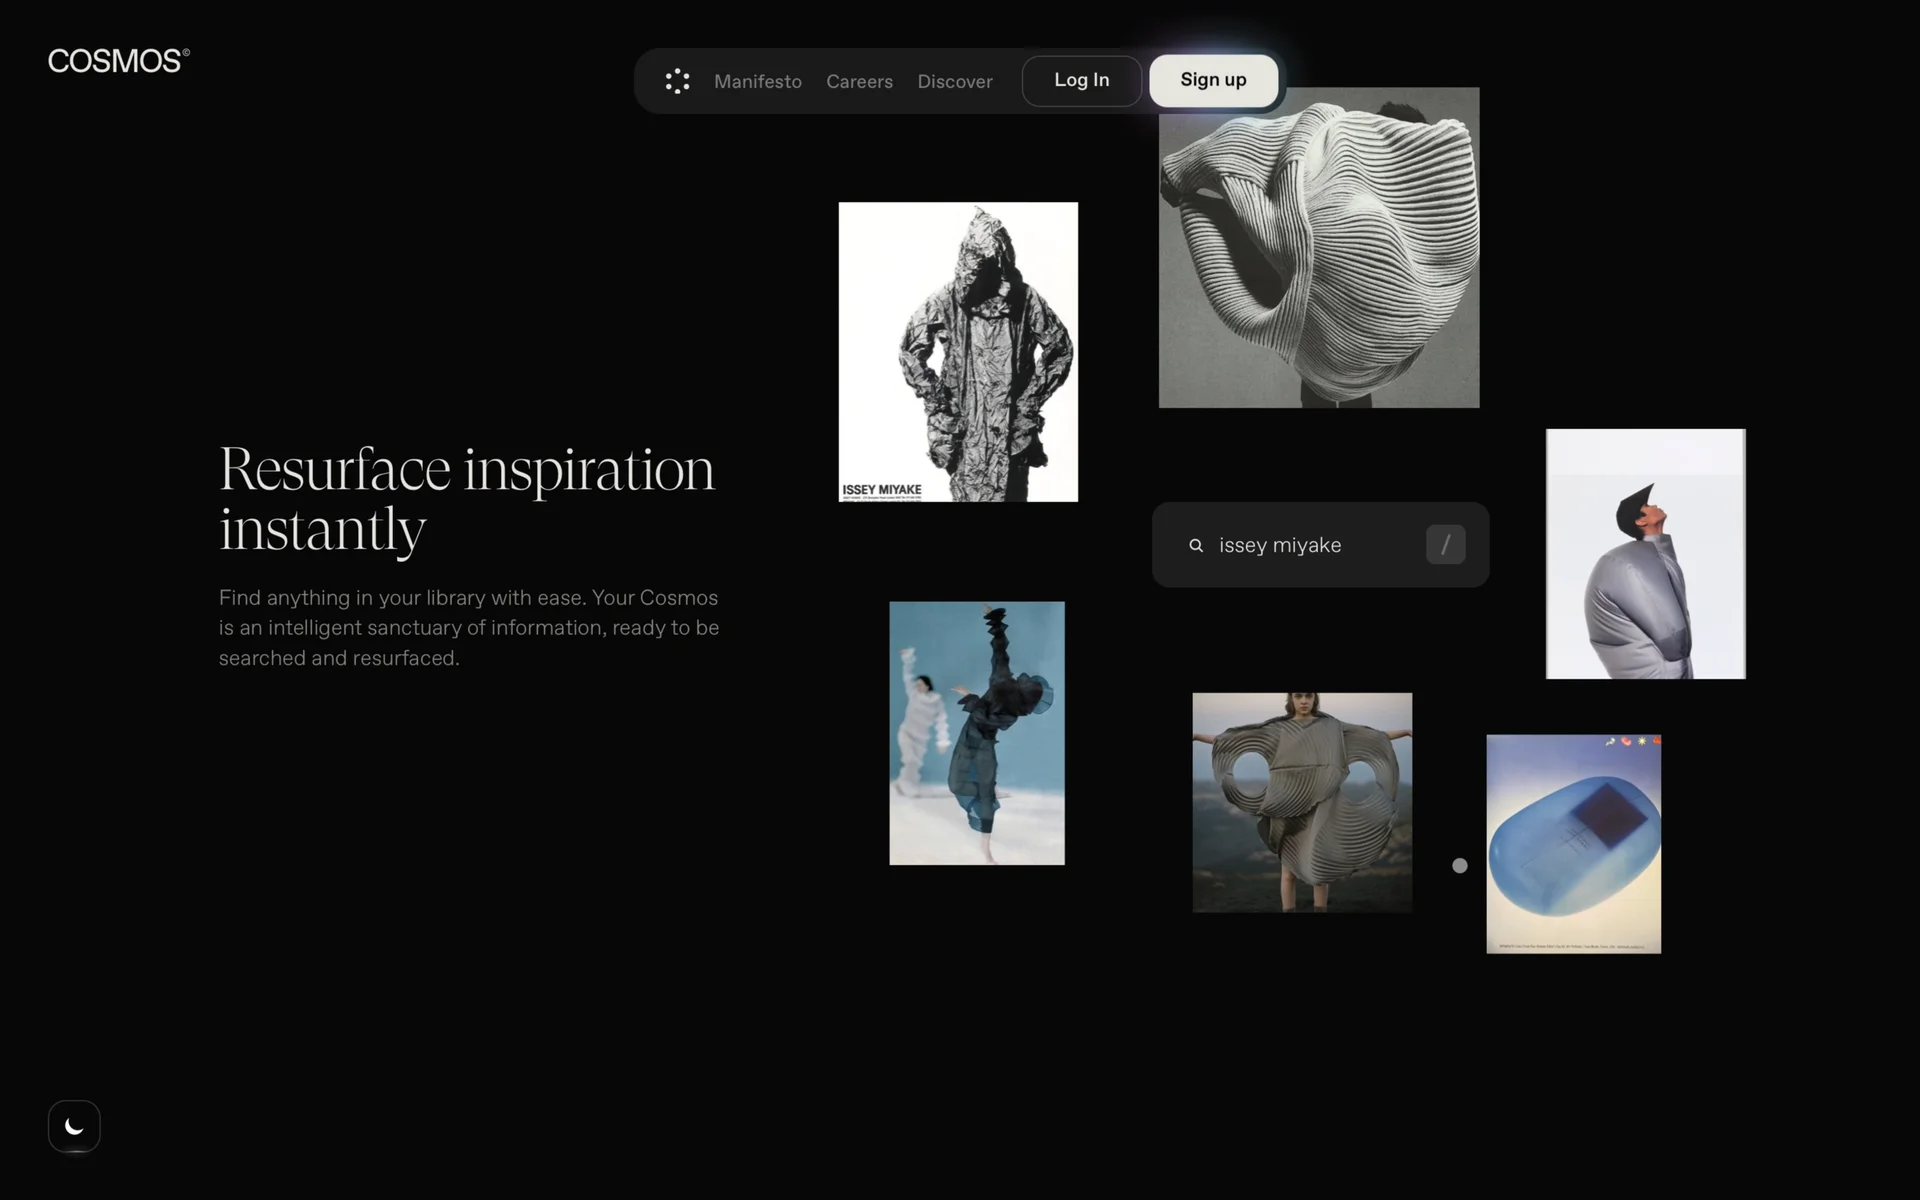The image size is (1920, 1200).
Task: Click the slash shortcut key badge
Action: point(1445,545)
